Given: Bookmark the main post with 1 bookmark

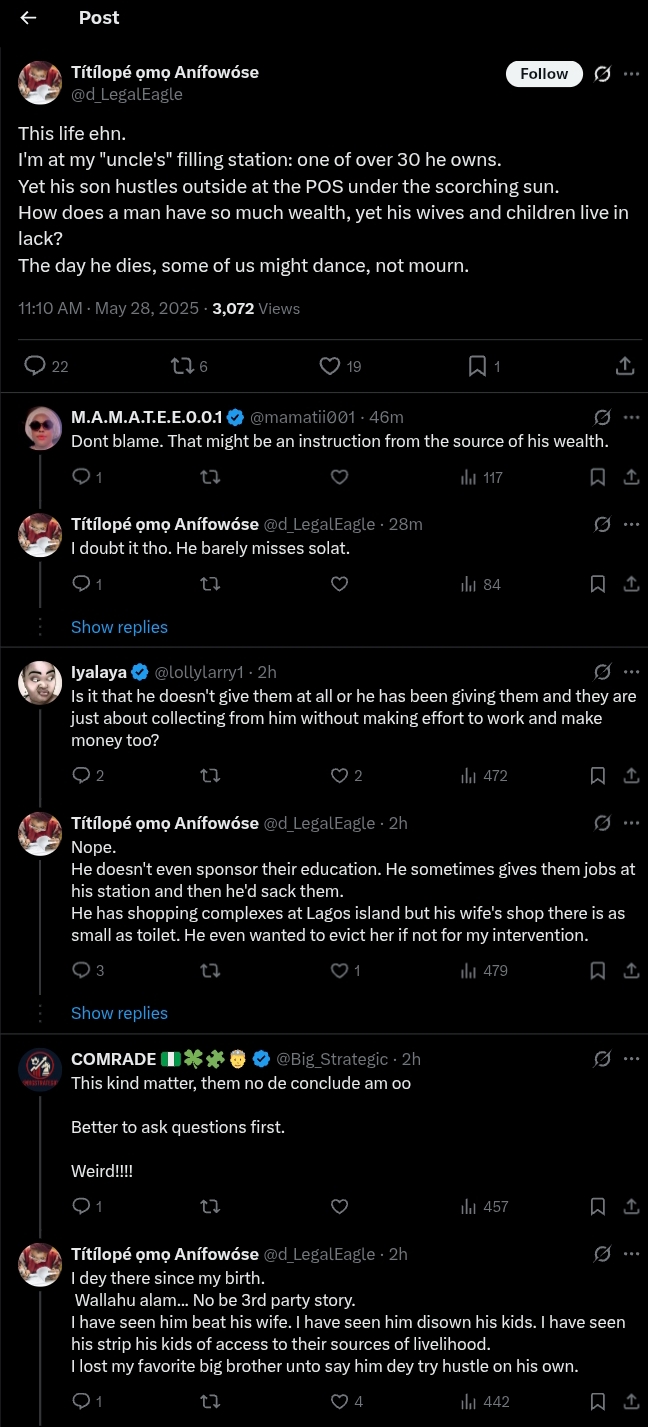Looking at the screenshot, I should (x=478, y=366).
